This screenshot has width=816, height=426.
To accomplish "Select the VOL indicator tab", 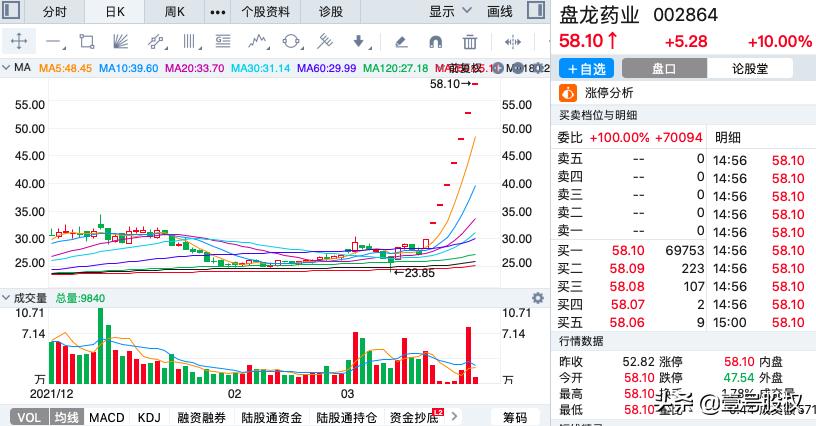I will point(29,417).
